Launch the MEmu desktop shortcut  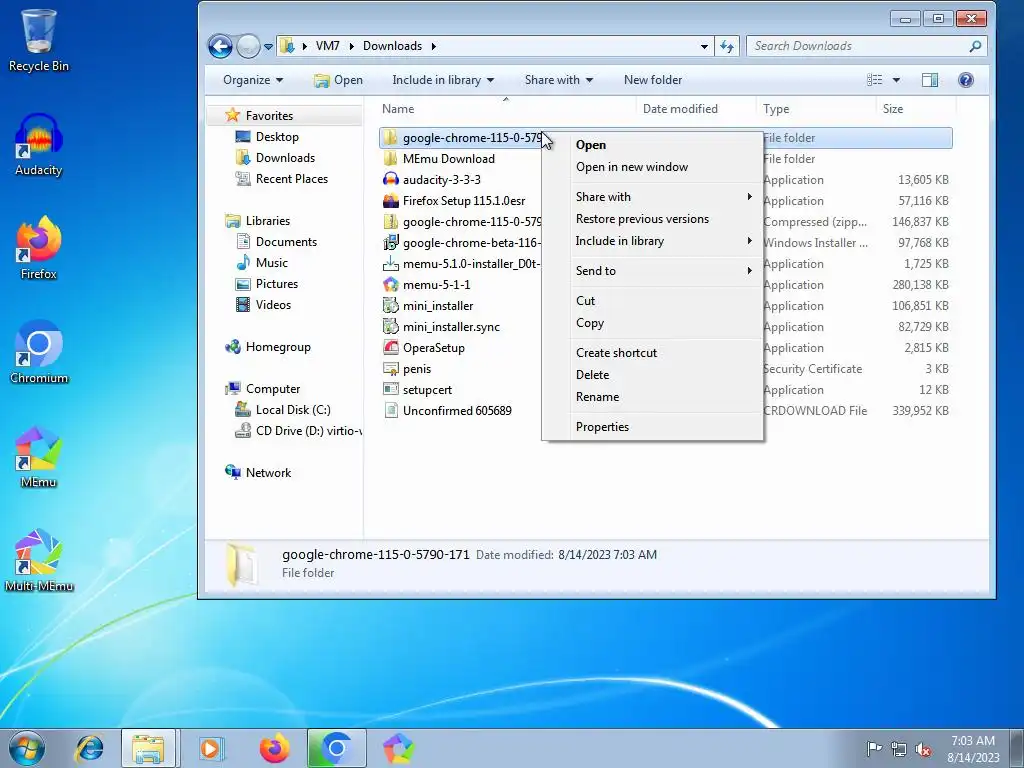click(x=39, y=457)
